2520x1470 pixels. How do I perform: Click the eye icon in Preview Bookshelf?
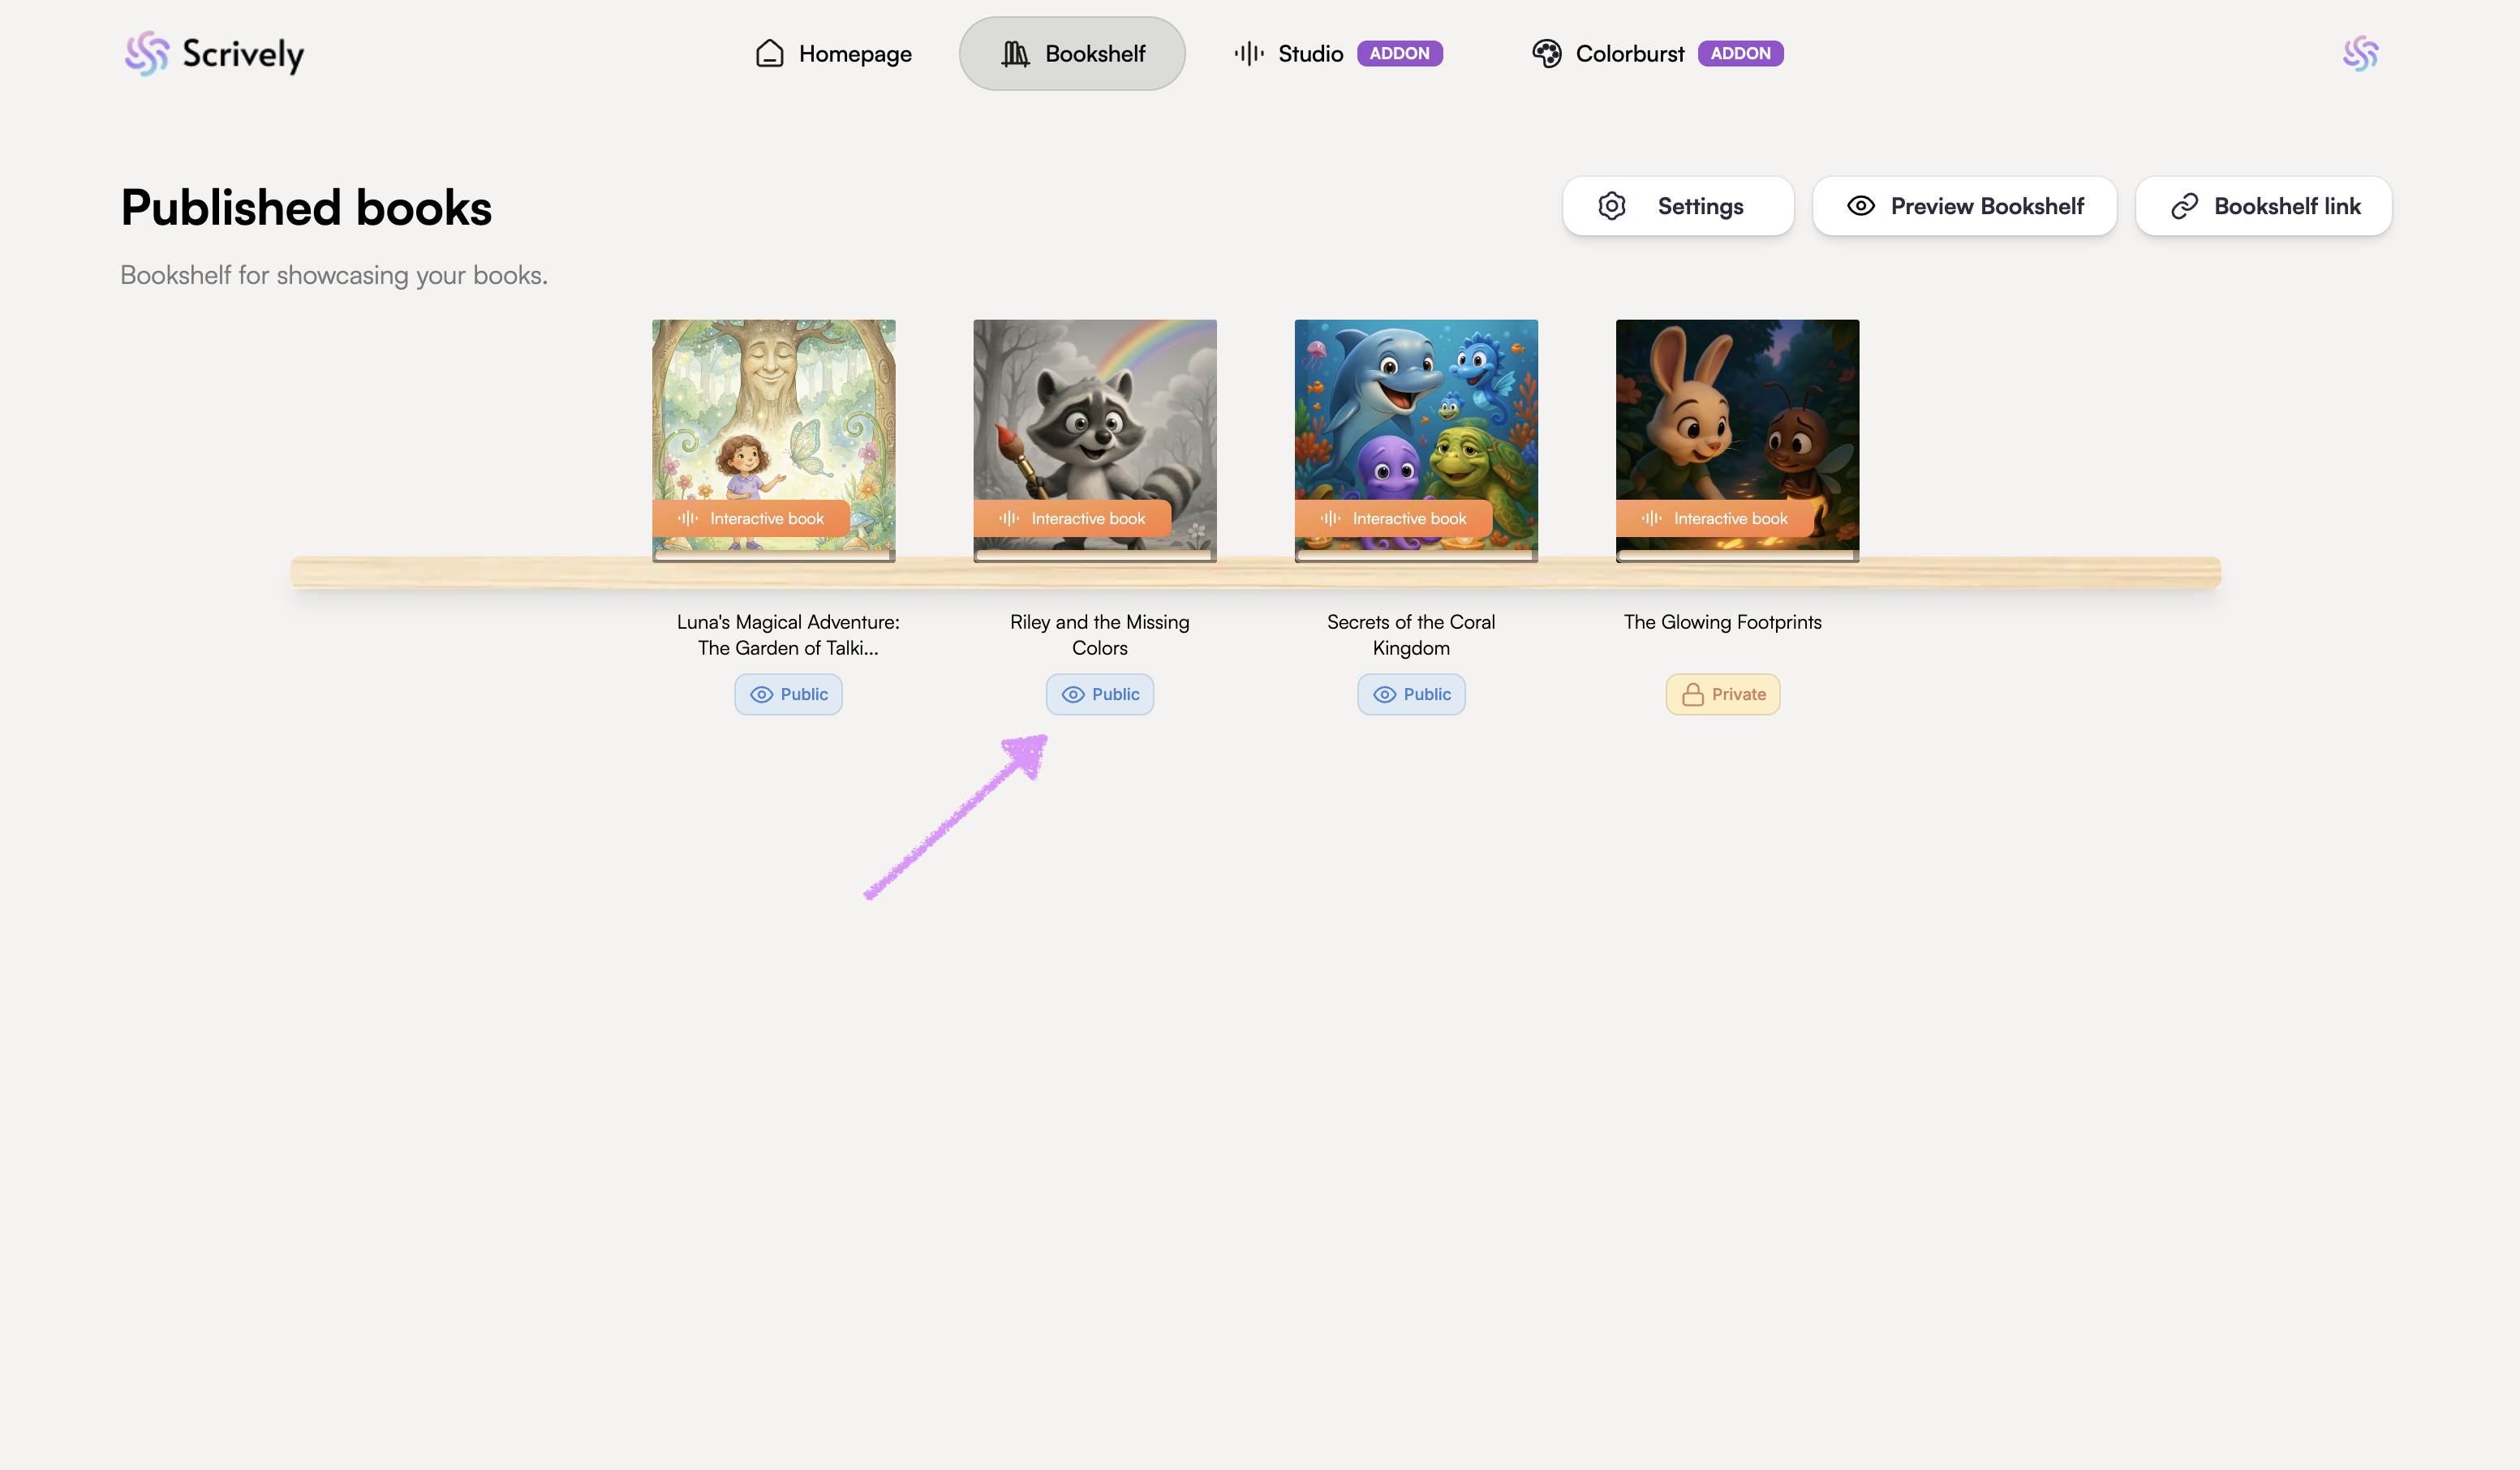[1860, 206]
